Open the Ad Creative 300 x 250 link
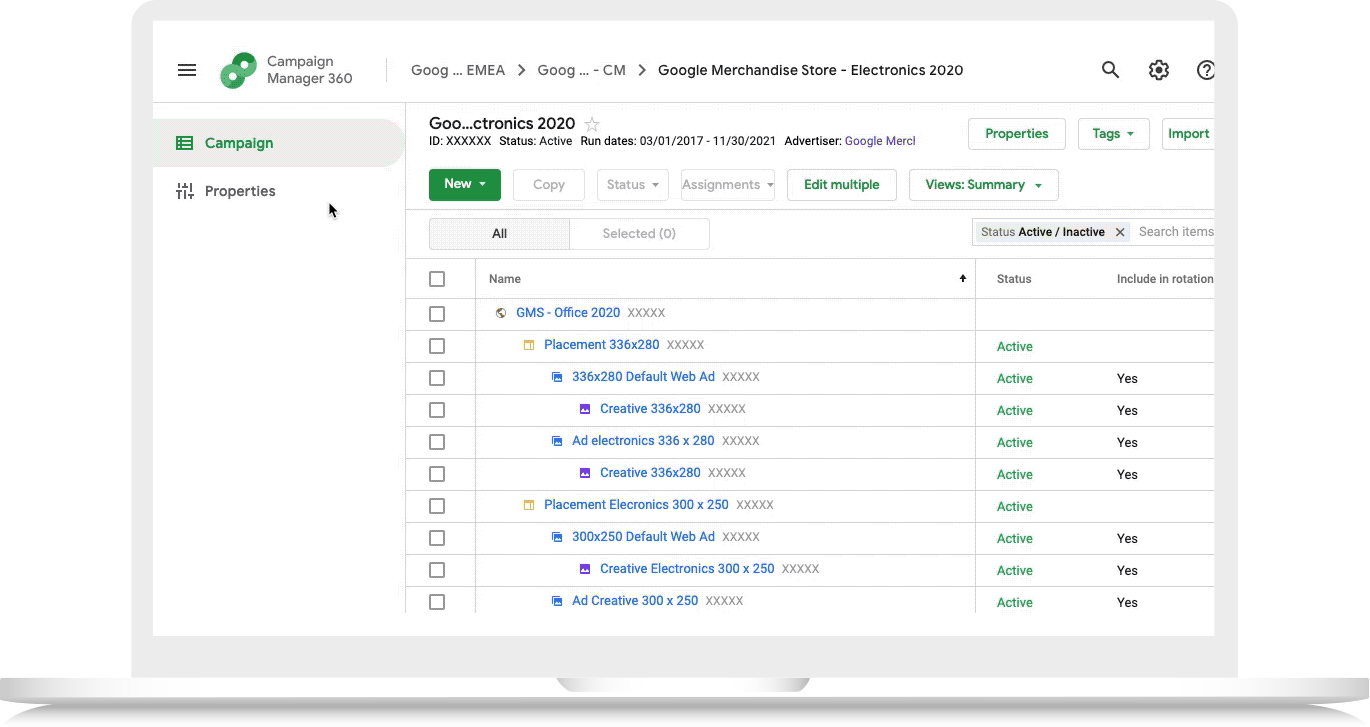Screen dimensions: 1370x727 [635, 601]
